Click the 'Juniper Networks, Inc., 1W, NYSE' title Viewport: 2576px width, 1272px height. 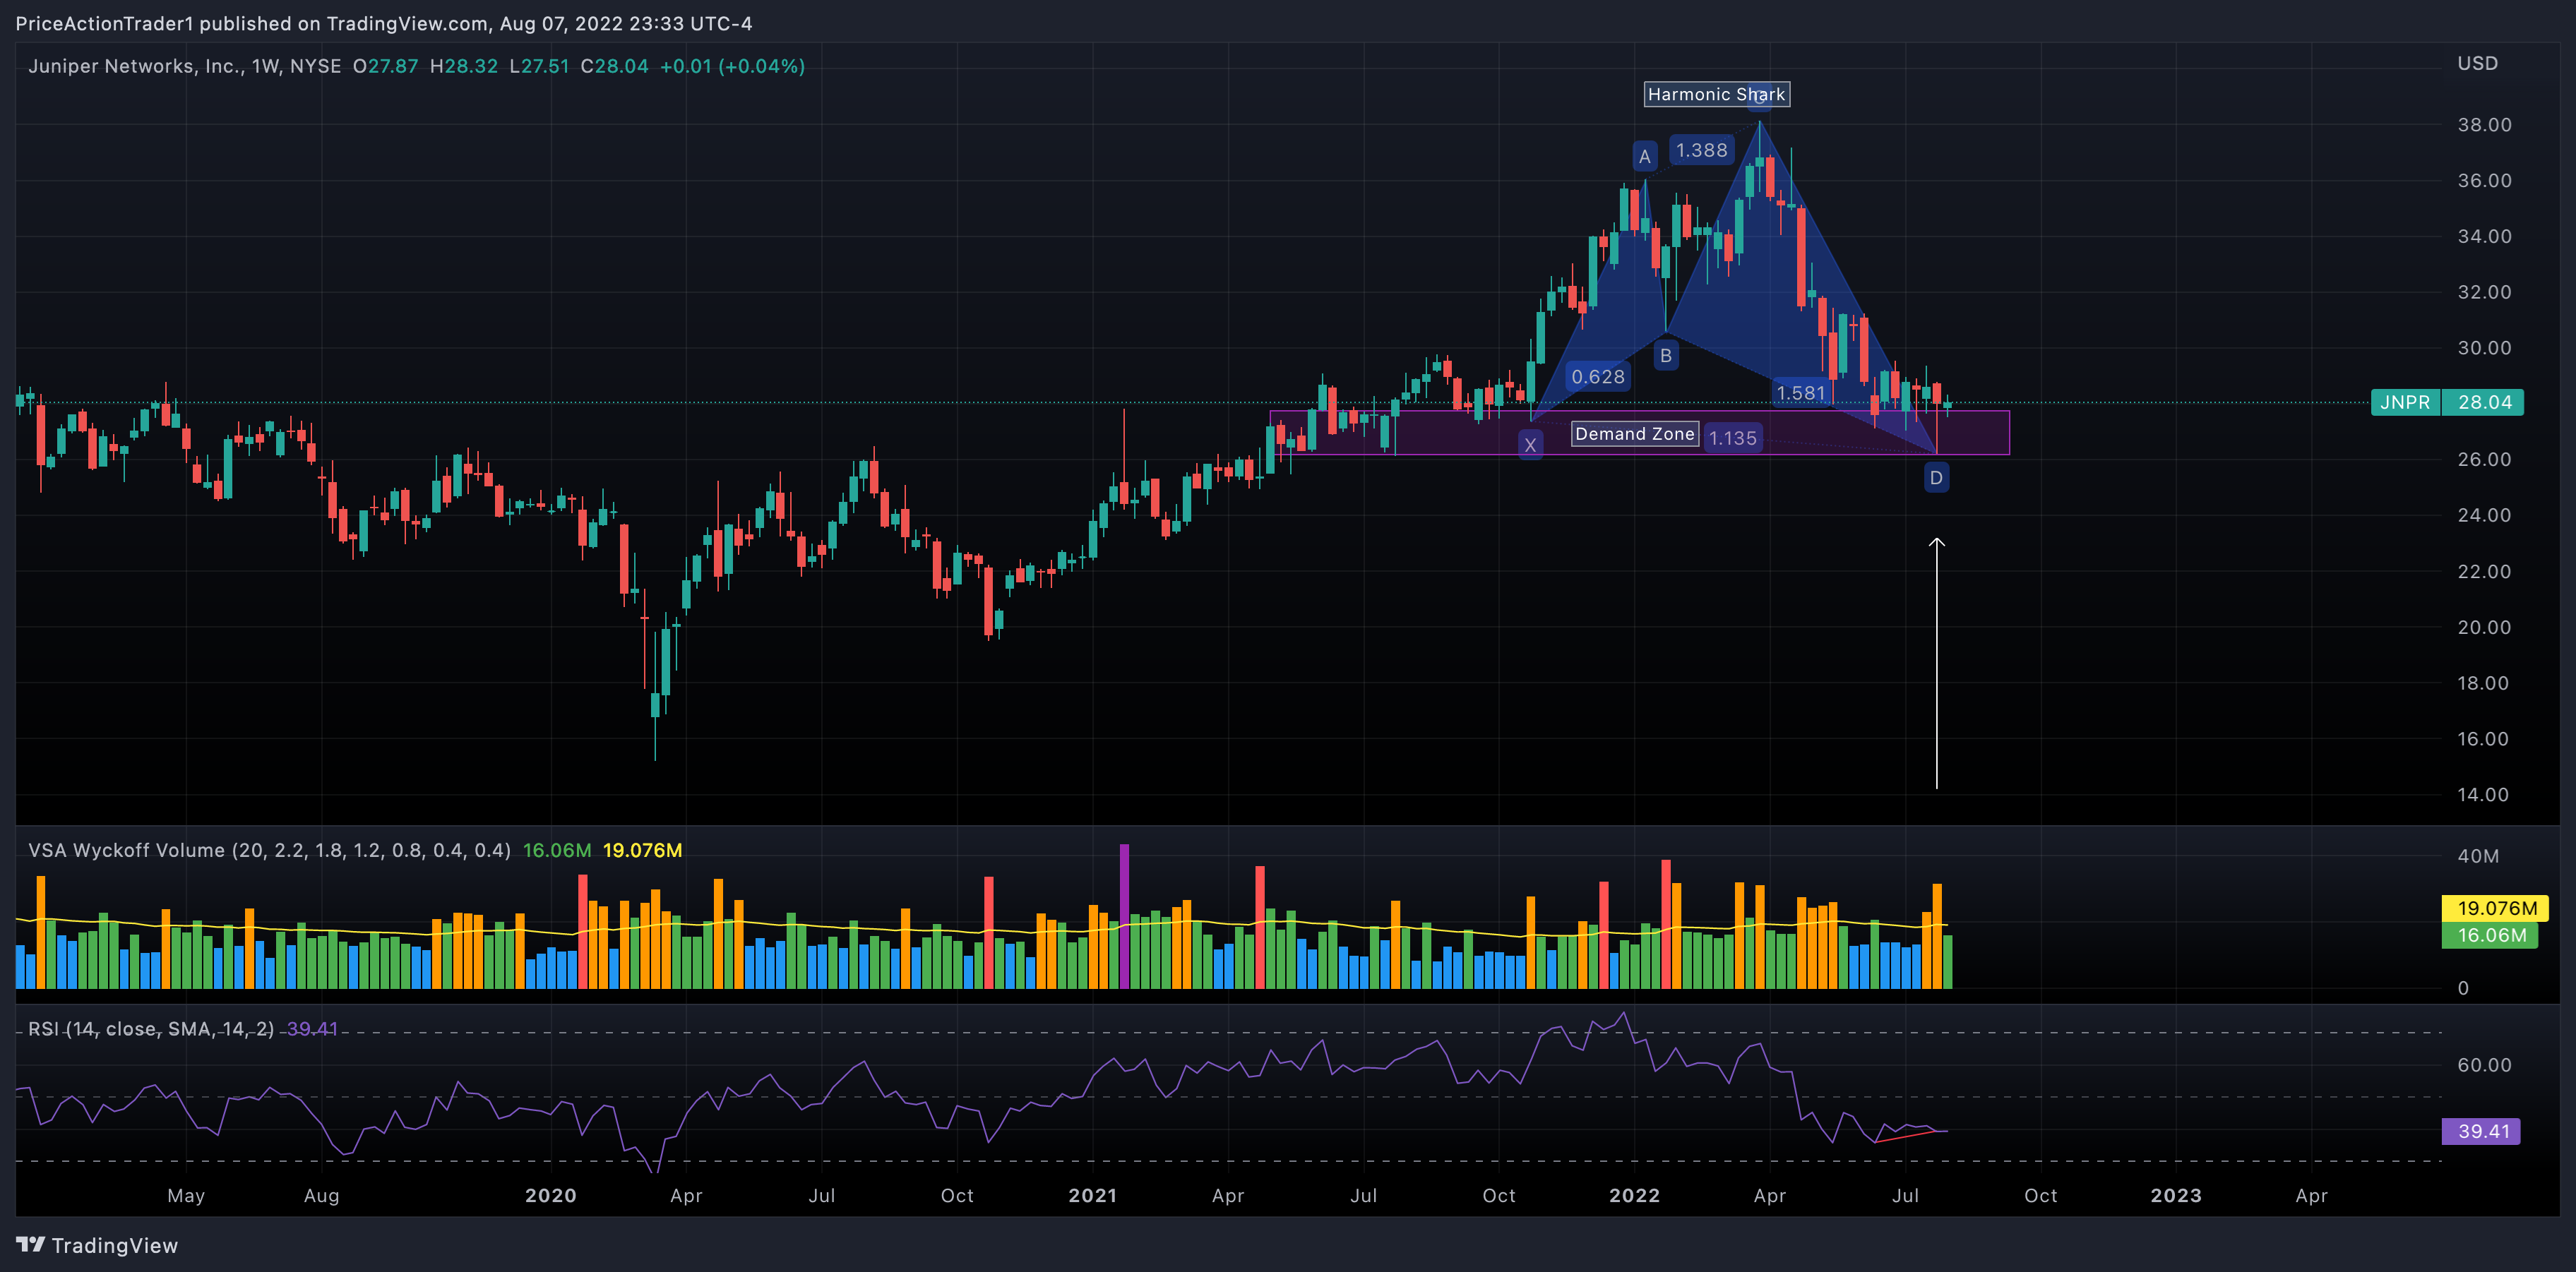click(x=185, y=66)
